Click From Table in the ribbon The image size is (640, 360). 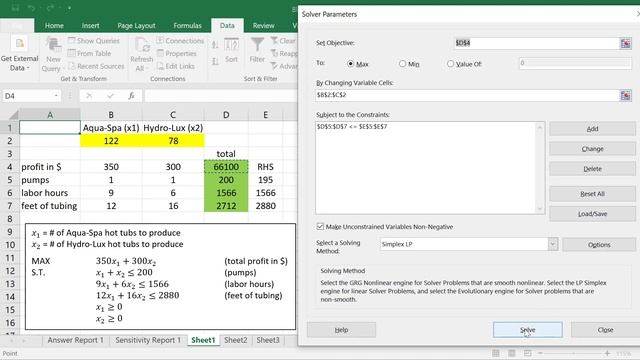[x=89, y=53]
